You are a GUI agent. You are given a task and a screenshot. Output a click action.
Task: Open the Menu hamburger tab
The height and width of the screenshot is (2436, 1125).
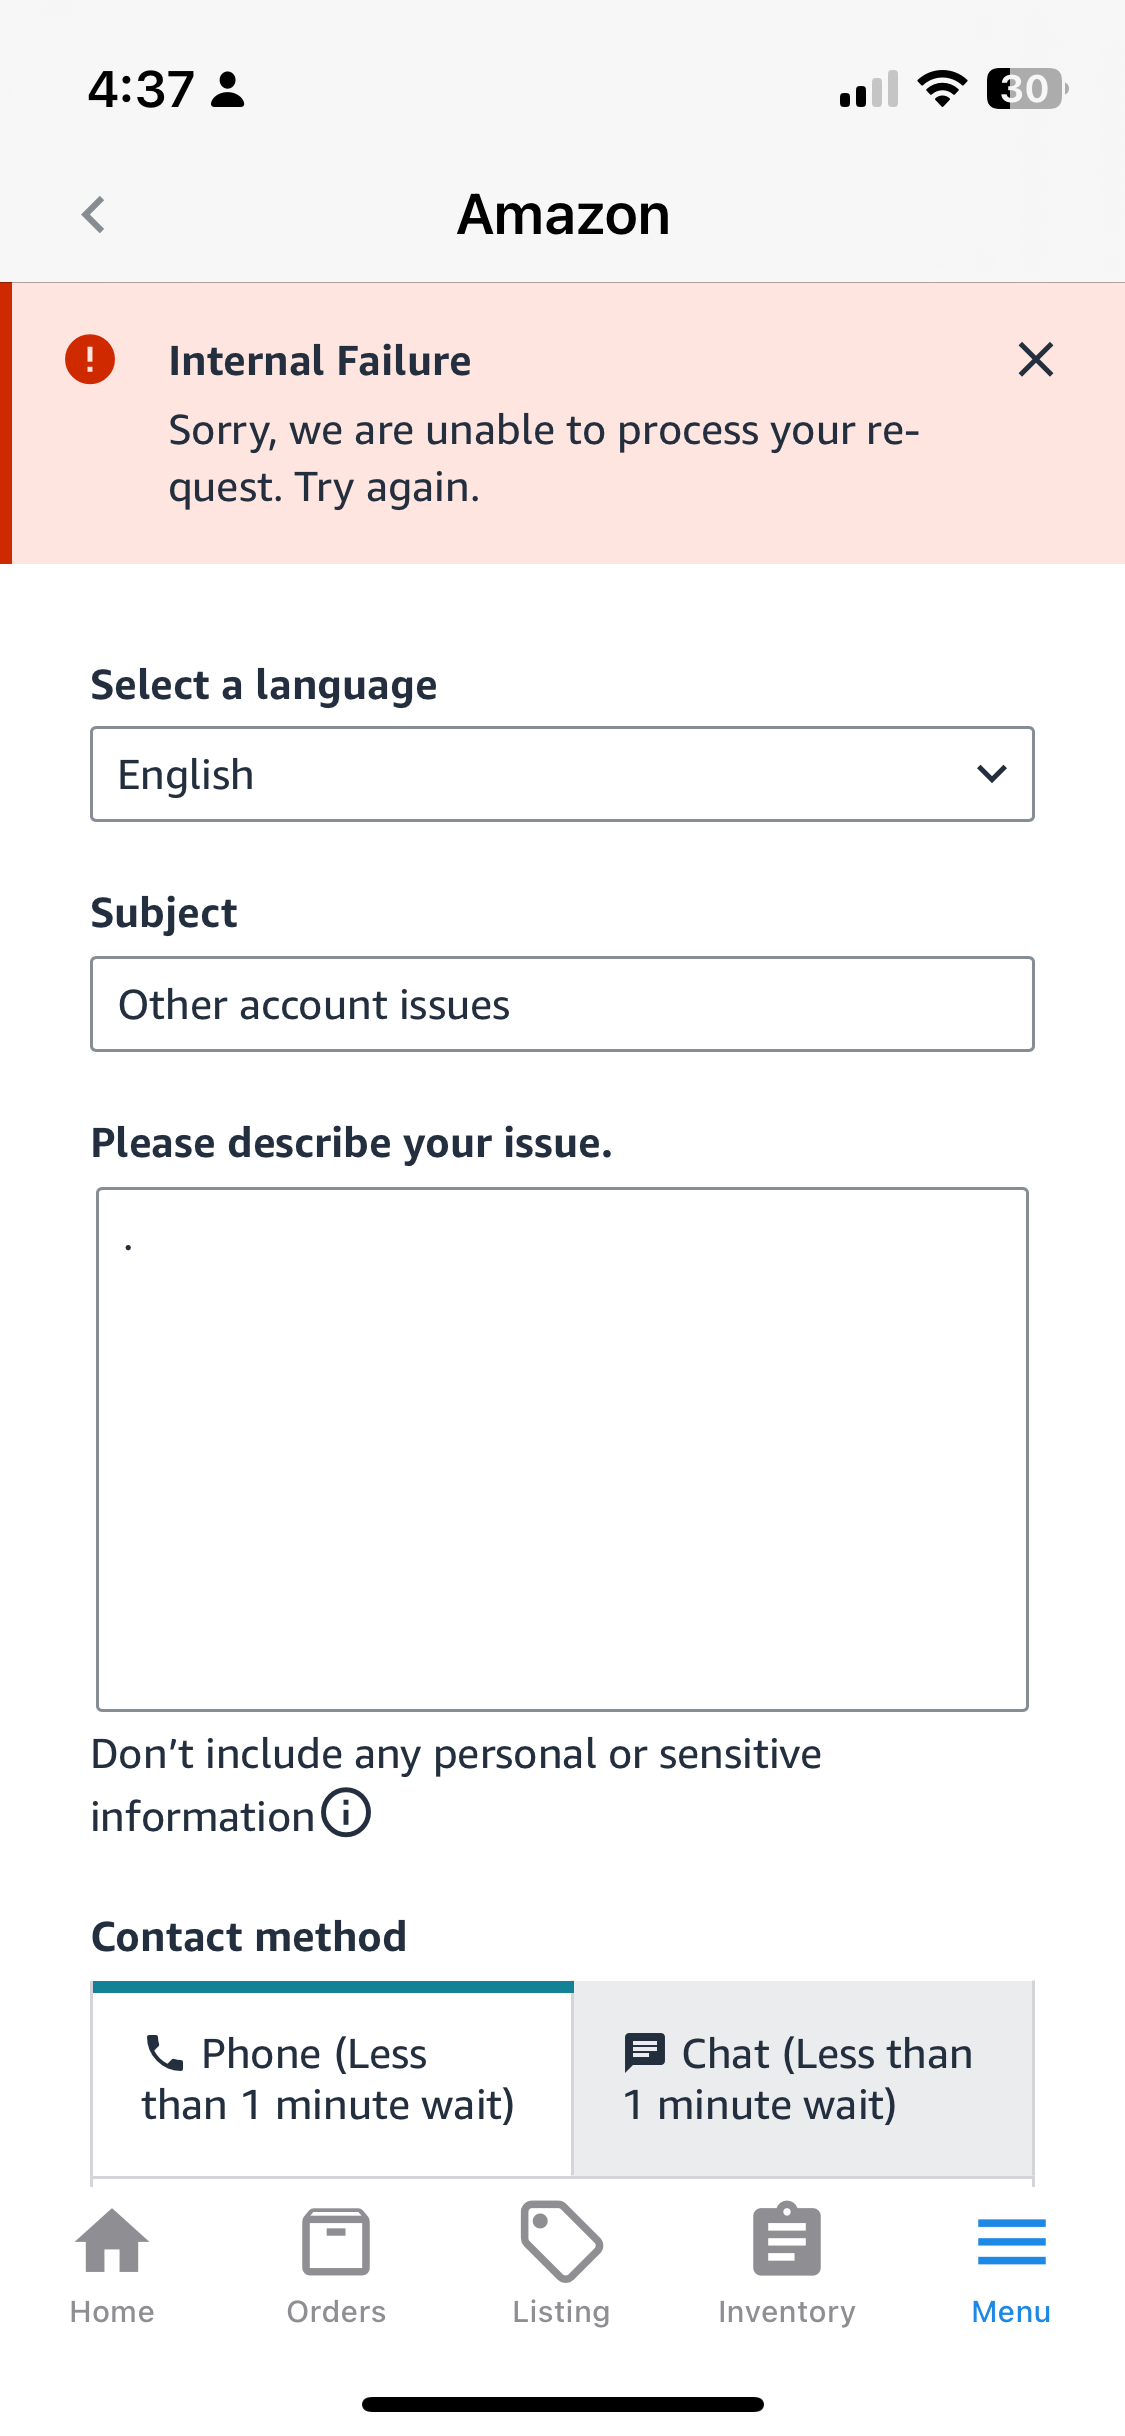pyautogui.click(x=1011, y=2267)
